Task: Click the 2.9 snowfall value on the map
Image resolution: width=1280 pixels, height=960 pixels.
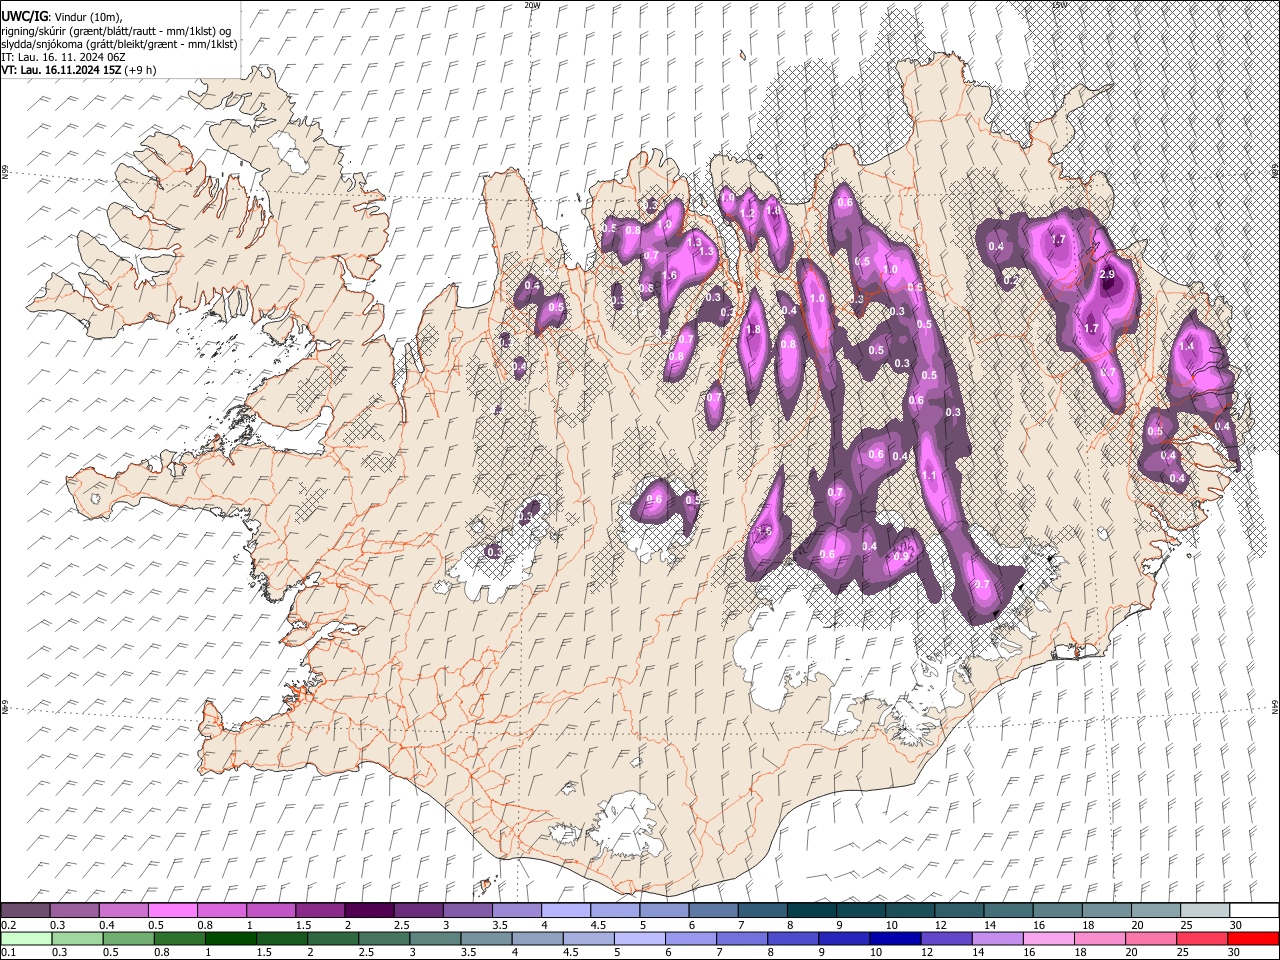Action: pos(1107,274)
